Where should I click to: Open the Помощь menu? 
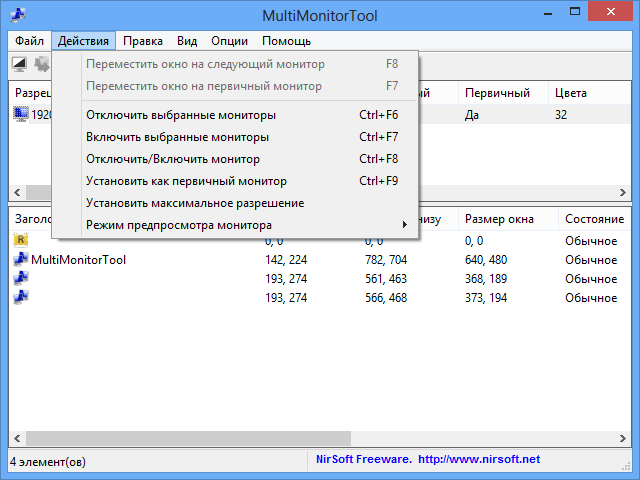point(287,41)
